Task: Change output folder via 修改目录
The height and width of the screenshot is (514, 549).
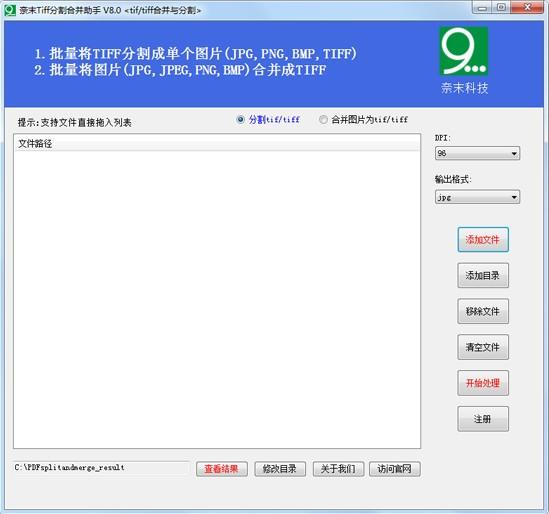Action: tap(280, 469)
